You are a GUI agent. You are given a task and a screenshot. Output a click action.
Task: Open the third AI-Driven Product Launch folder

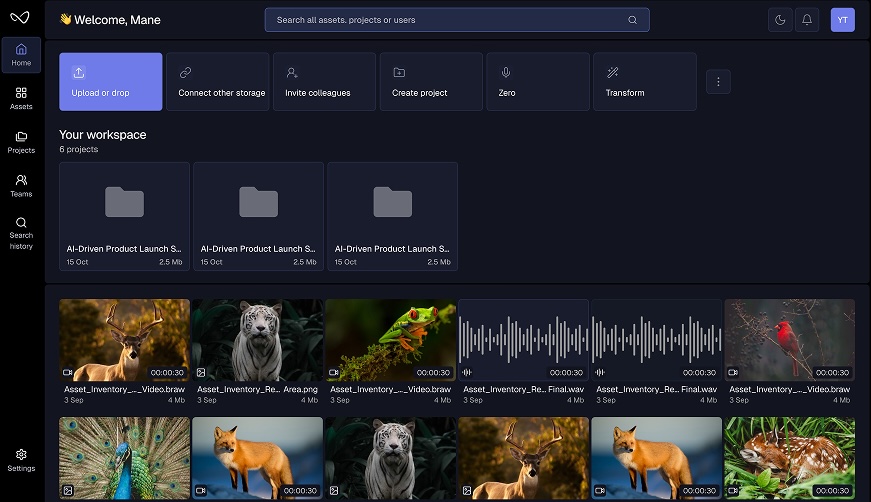coord(392,217)
